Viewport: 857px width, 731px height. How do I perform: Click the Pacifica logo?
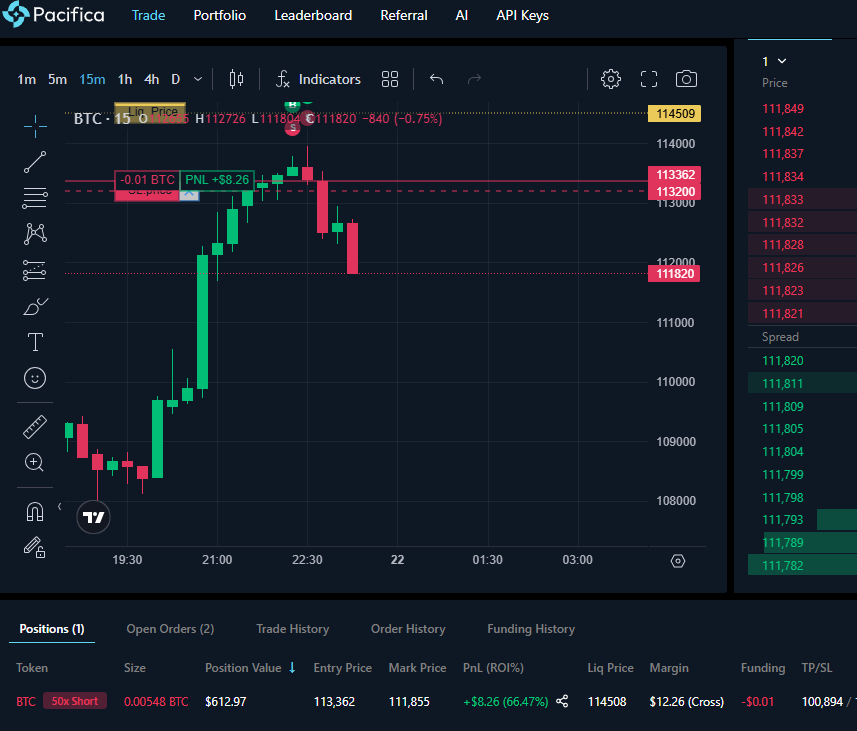pyautogui.click(x=53, y=15)
